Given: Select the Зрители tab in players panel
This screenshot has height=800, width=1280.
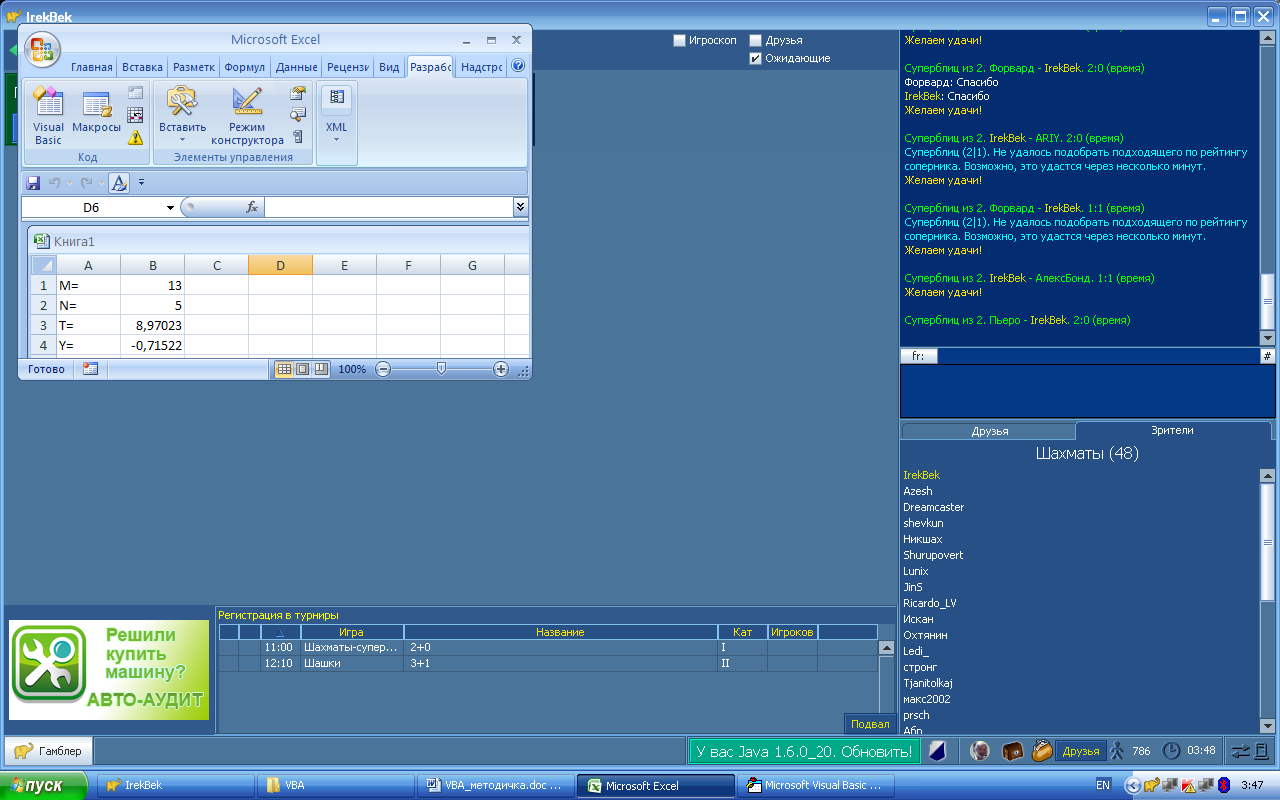Looking at the screenshot, I should click(x=1172, y=430).
